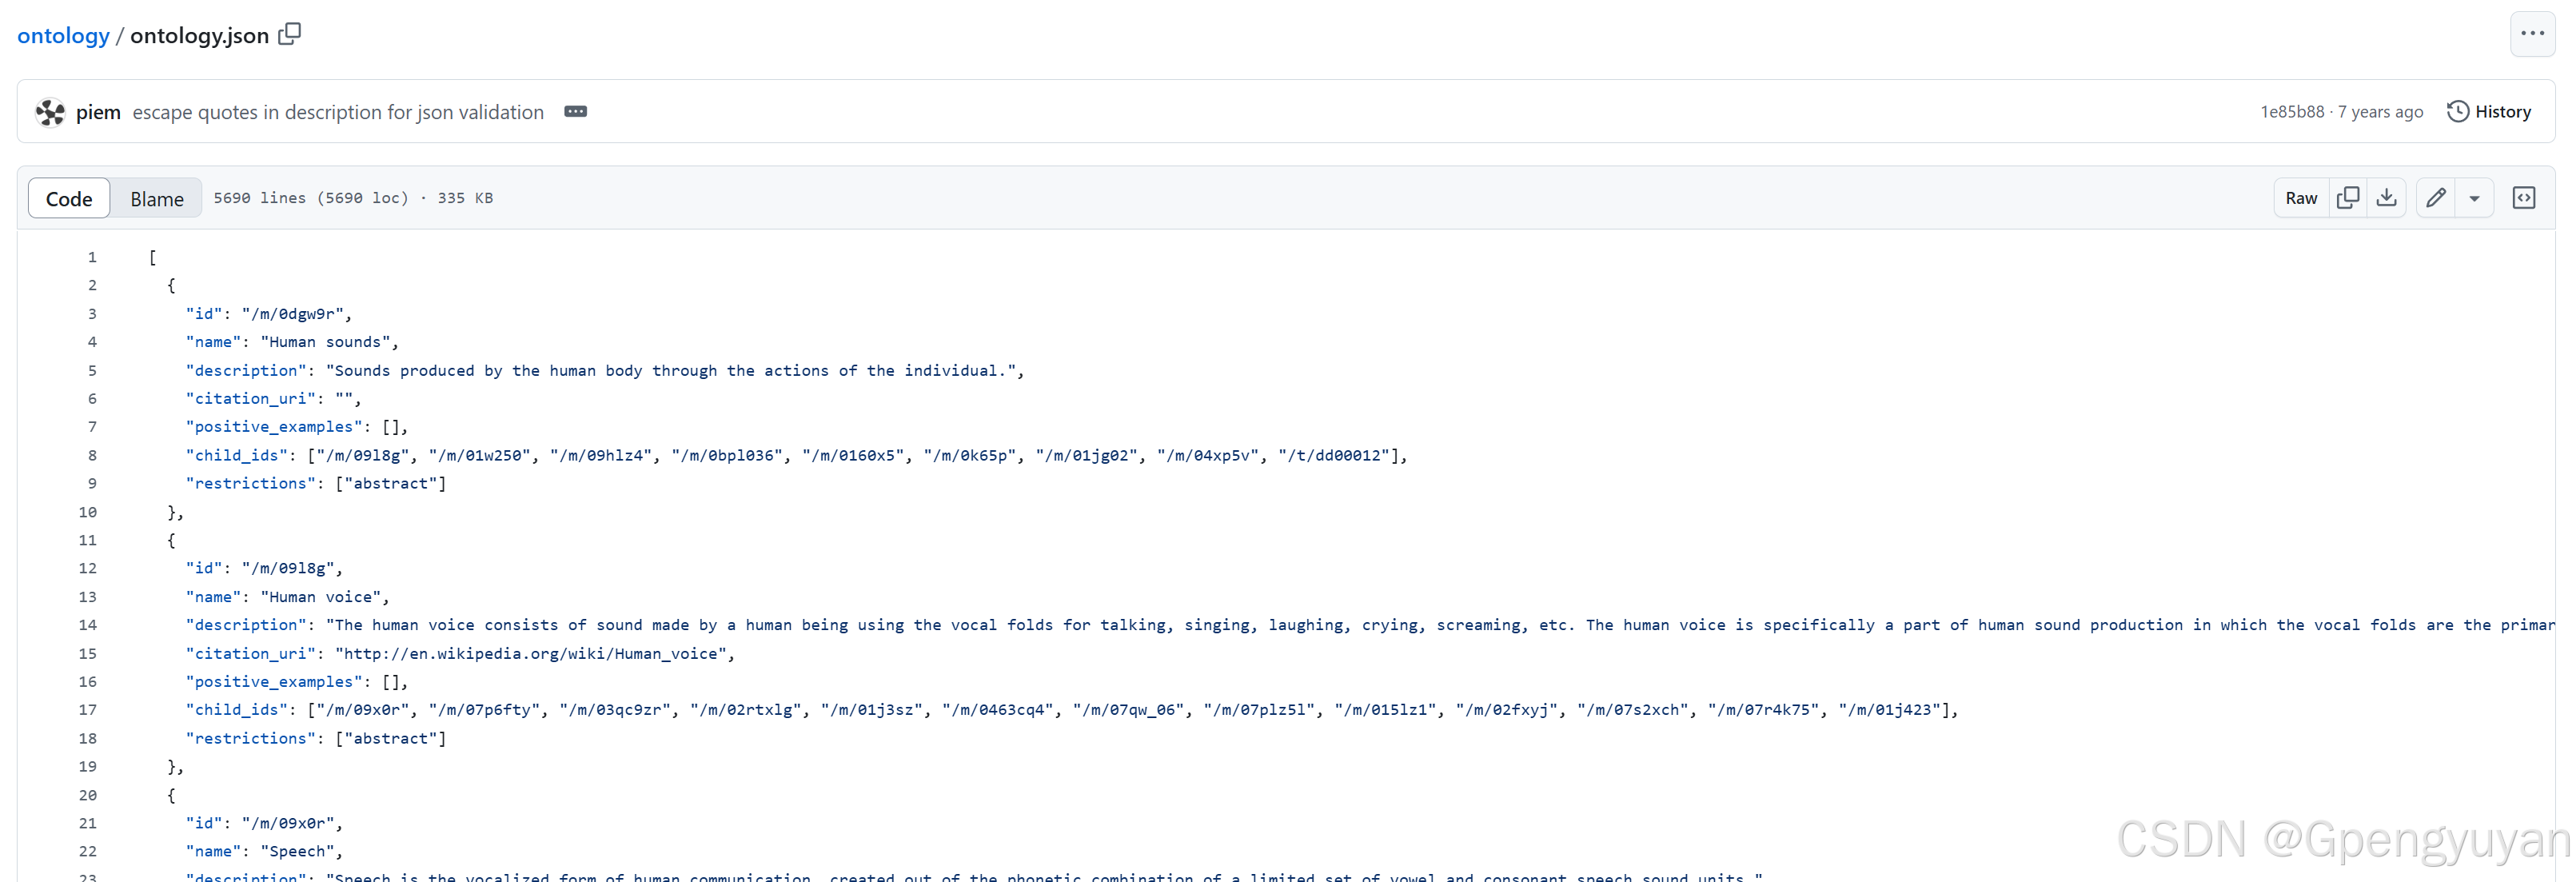The width and height of the screenshot is (2576, 882).
Task: Select line number 17
Action: point(88,710)
